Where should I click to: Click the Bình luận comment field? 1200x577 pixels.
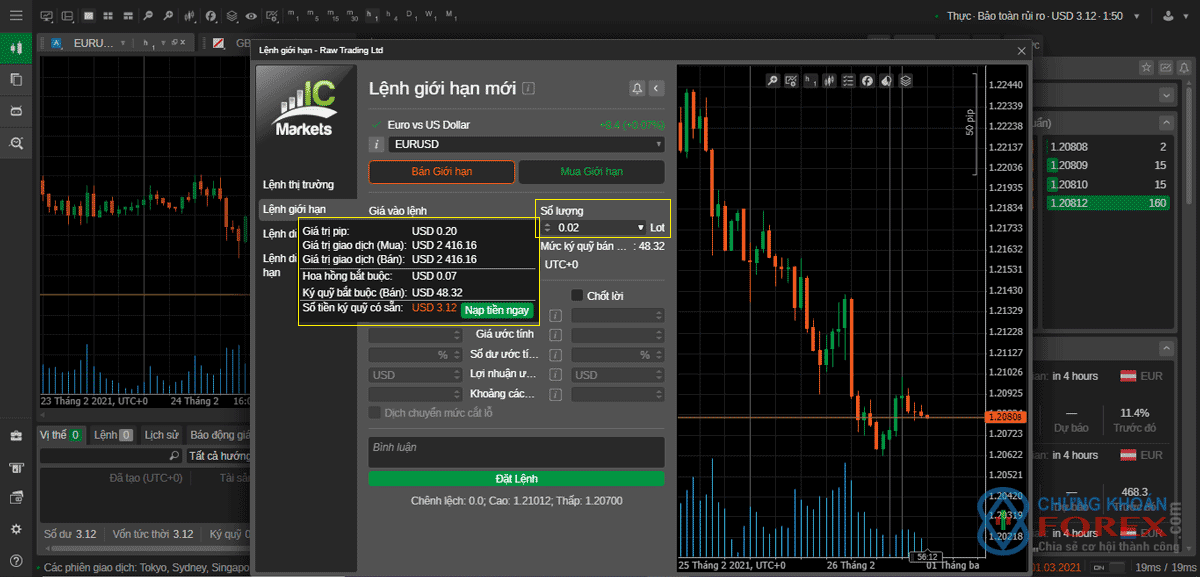516,451
